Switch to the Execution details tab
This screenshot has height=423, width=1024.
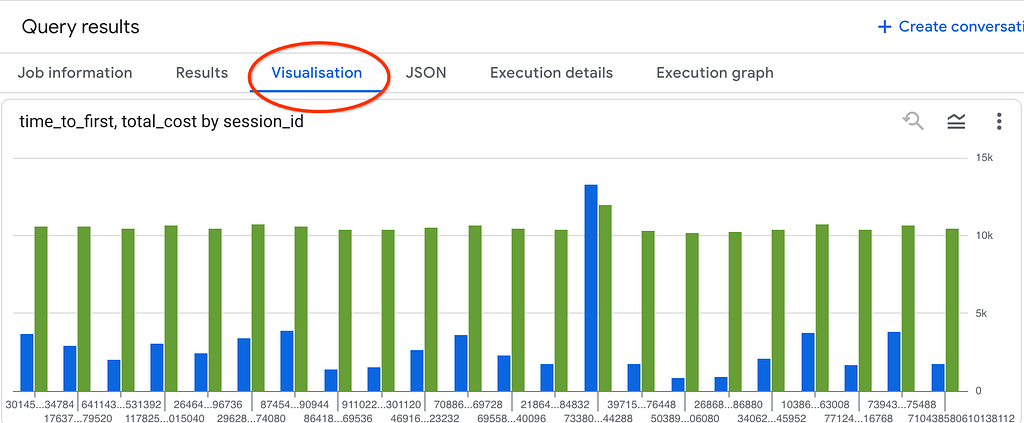551,72
